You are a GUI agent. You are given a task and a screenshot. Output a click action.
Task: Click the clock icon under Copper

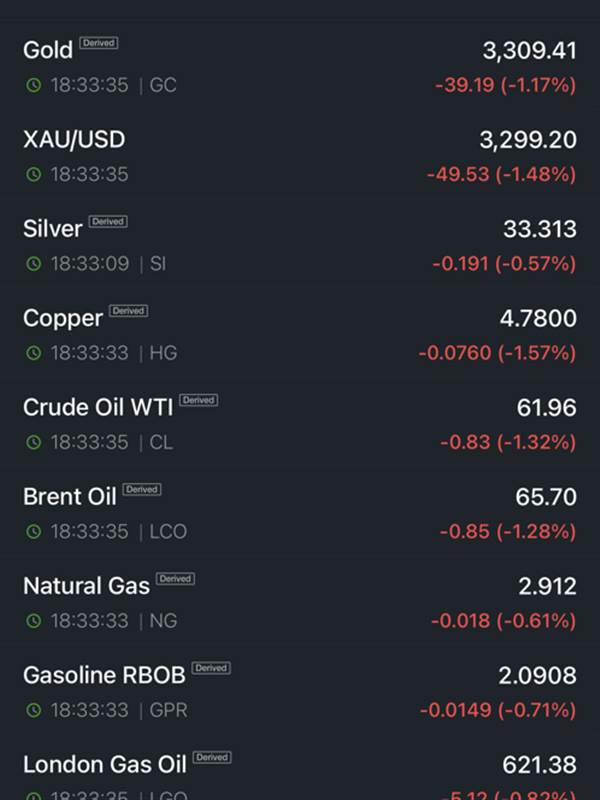click(x=34, y=353)
